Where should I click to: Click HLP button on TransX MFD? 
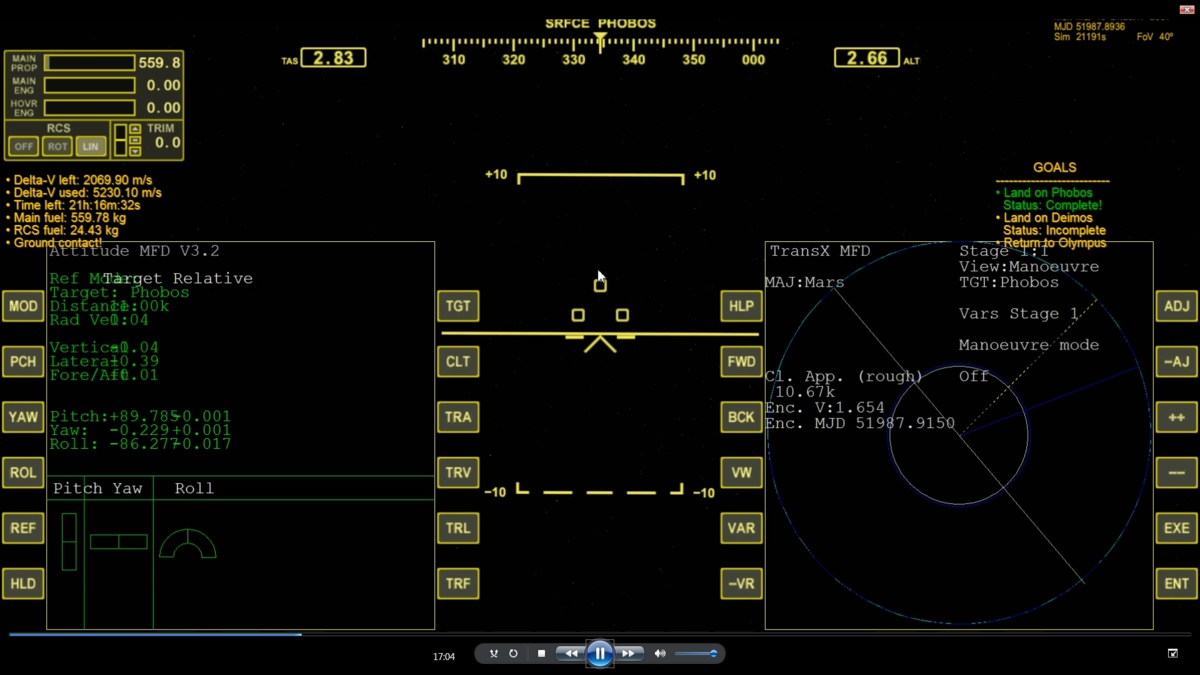click(x=741, y=306)
